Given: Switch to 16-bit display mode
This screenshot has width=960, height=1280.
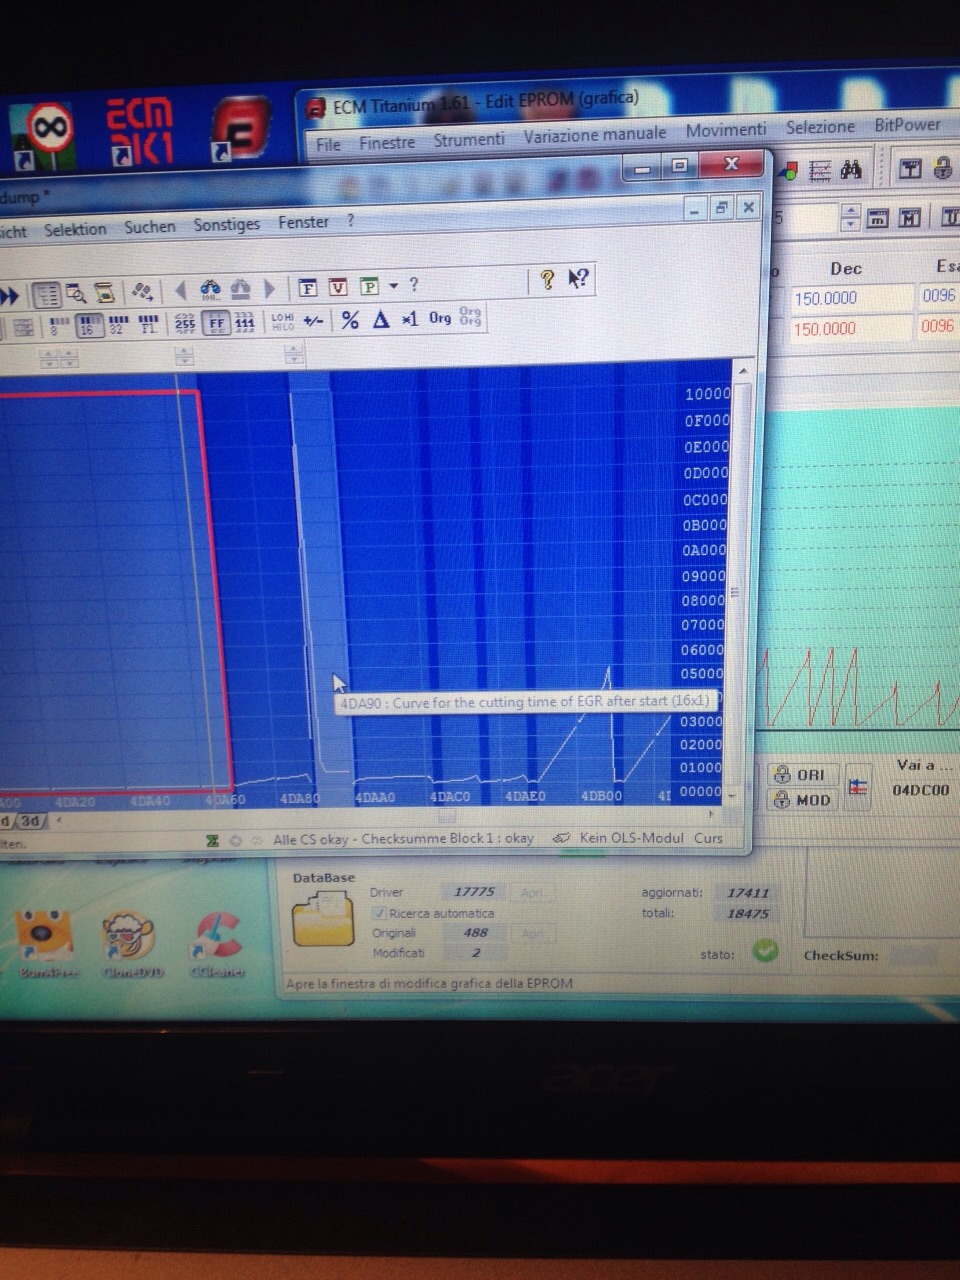Looking at the screenshot, I should click(x=88, y=325).
